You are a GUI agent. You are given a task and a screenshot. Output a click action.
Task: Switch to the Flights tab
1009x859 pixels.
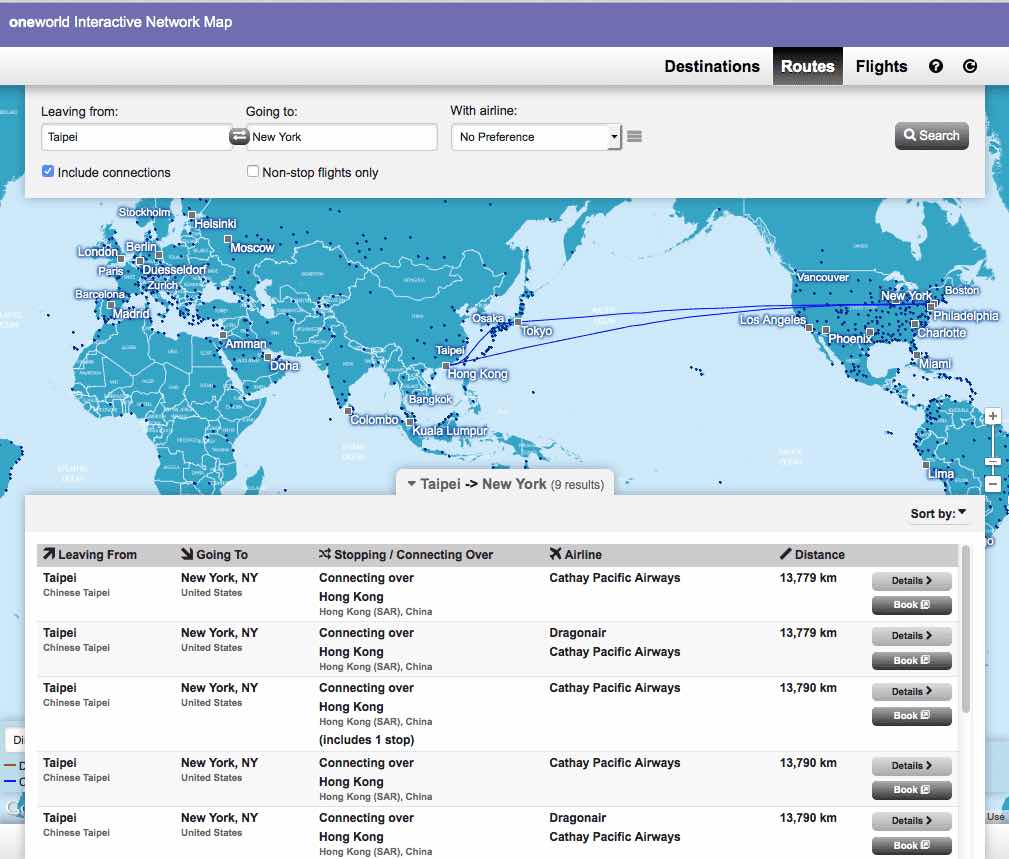pos(881,66)
